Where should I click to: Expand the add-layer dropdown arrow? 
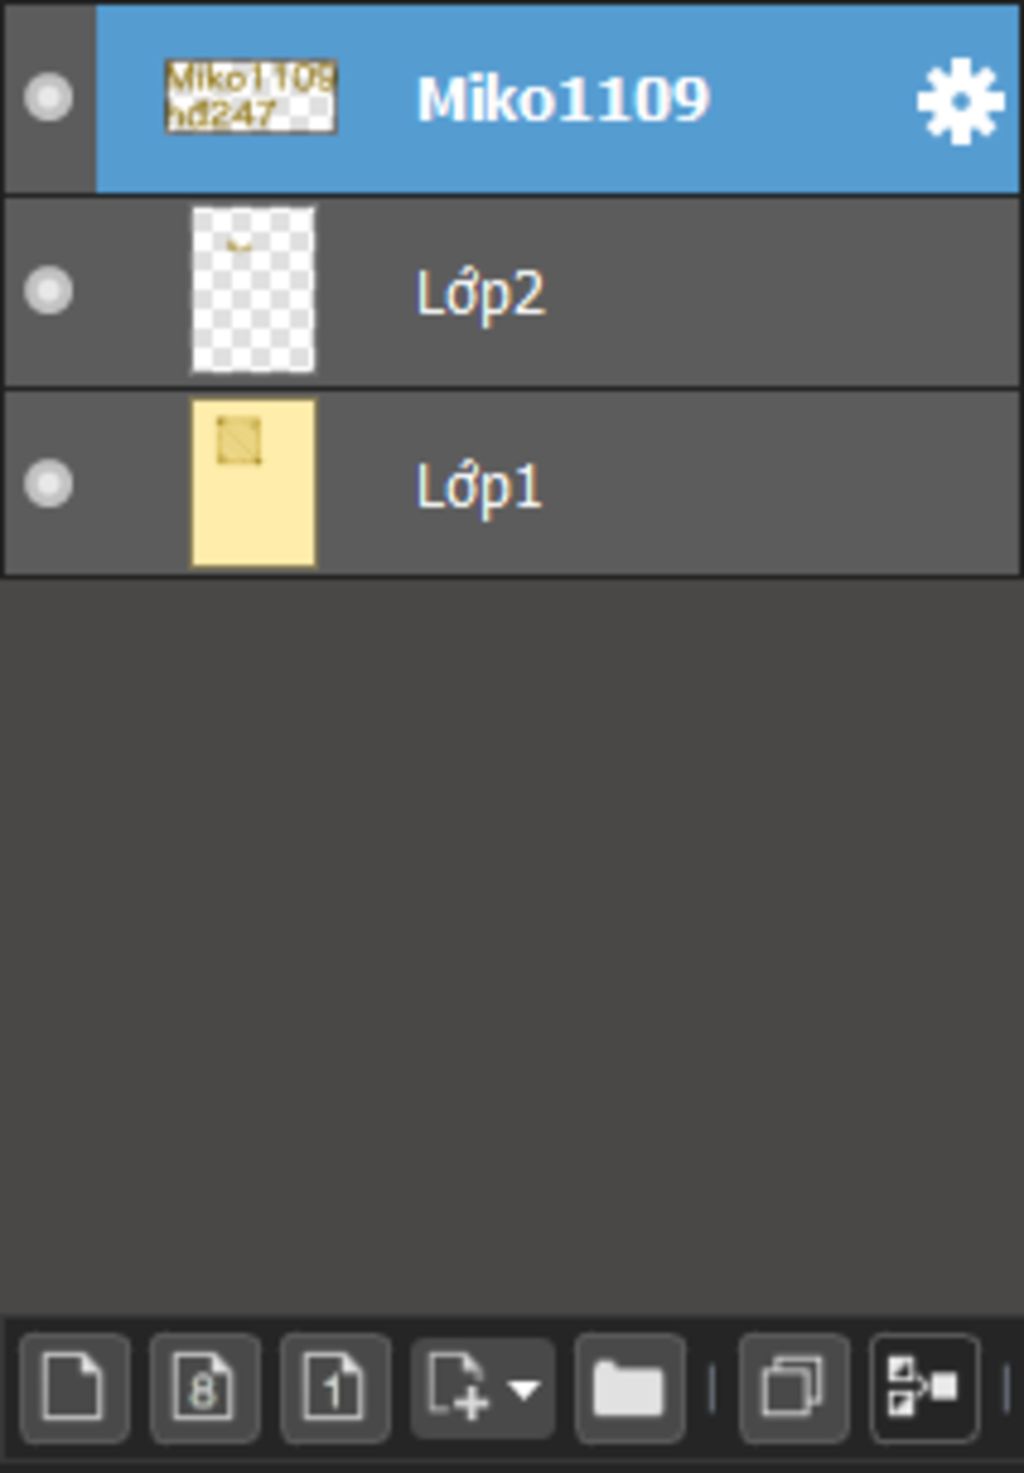click(524, 1388)
